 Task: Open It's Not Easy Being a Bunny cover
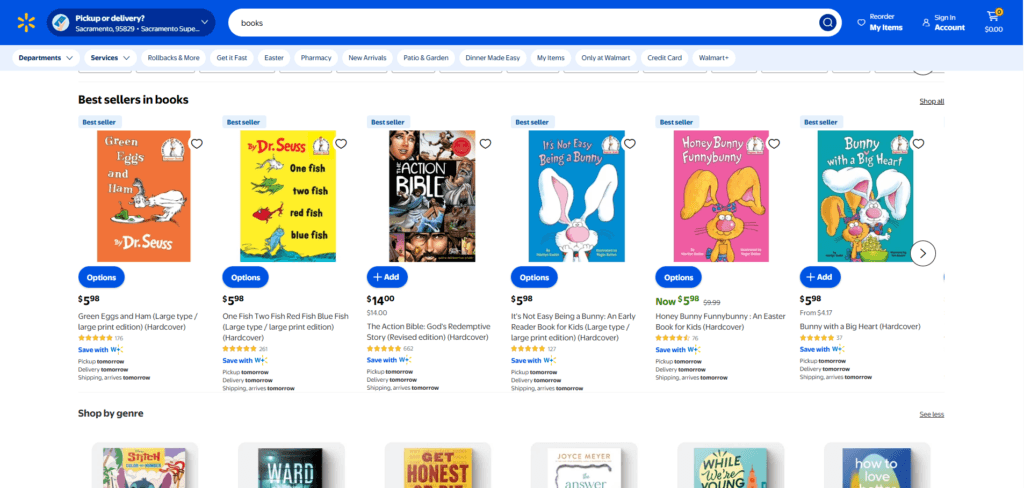[x=577, y=196]
